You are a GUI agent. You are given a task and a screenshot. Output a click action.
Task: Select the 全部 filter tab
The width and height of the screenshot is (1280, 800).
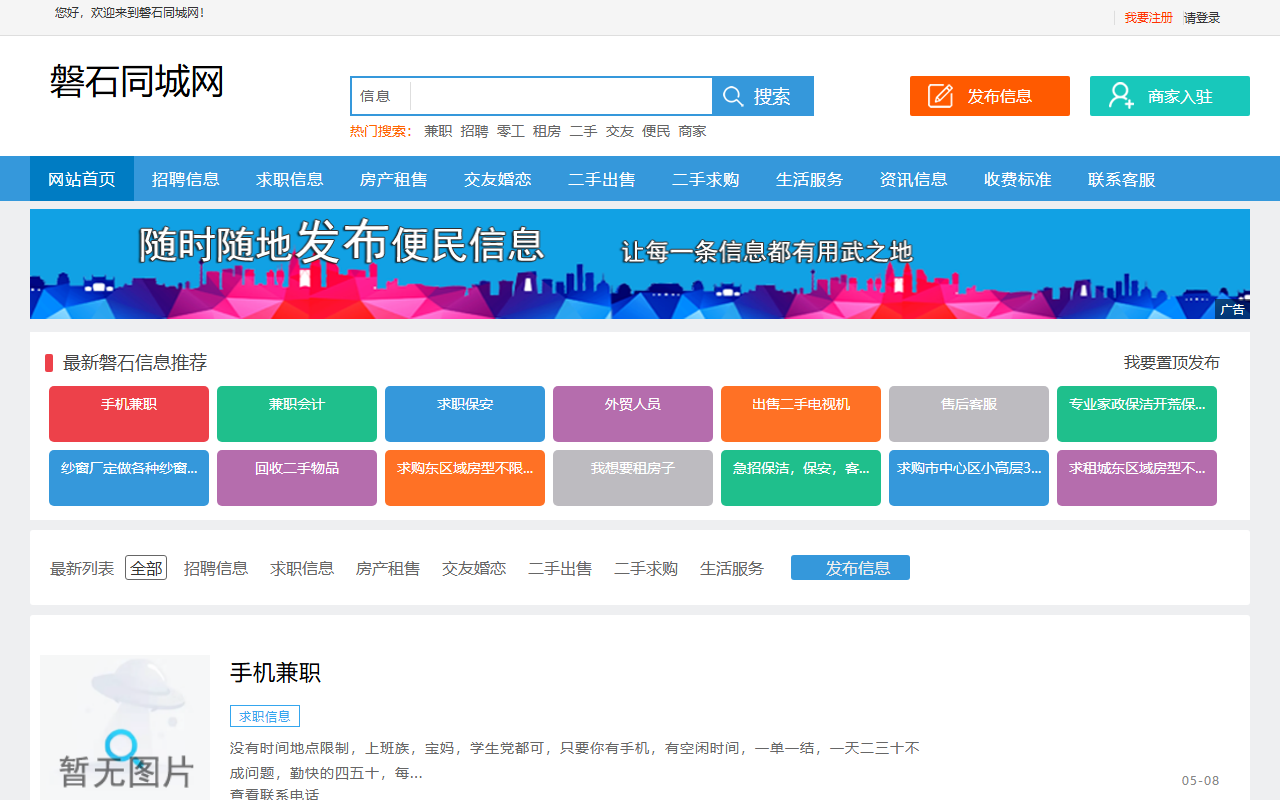click(146, 568)
